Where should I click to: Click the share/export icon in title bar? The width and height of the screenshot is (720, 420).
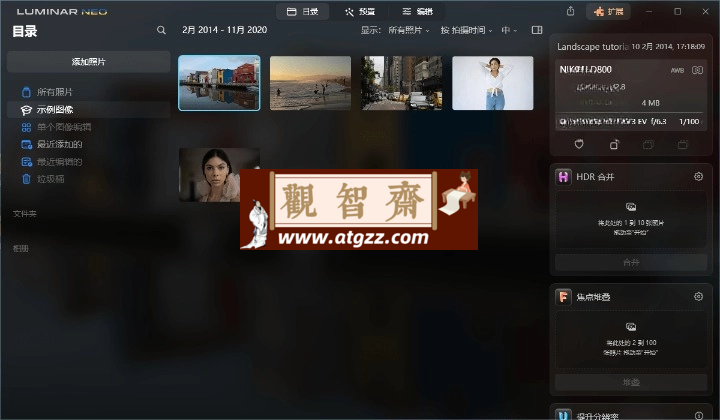(570, 11)
